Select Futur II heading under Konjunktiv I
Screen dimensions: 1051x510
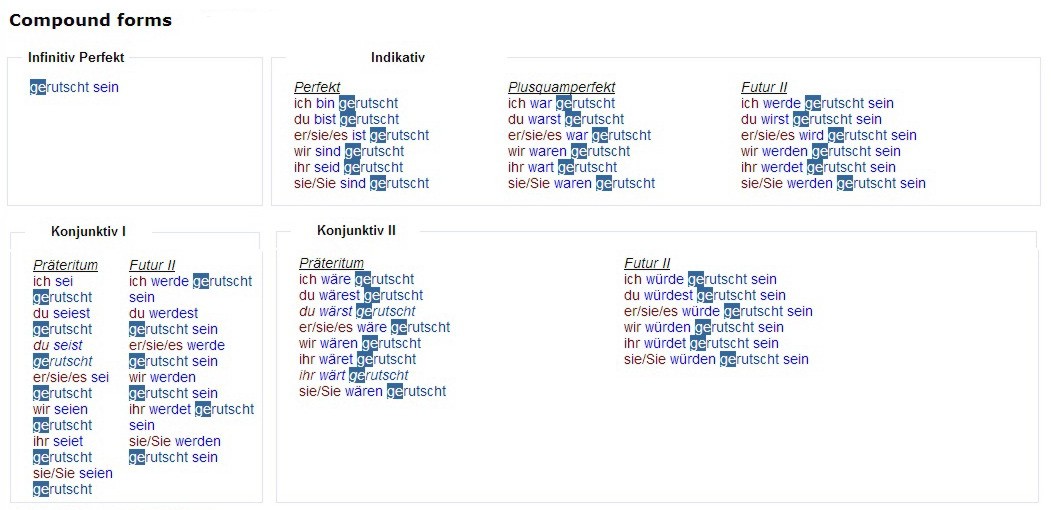[152, 265]
